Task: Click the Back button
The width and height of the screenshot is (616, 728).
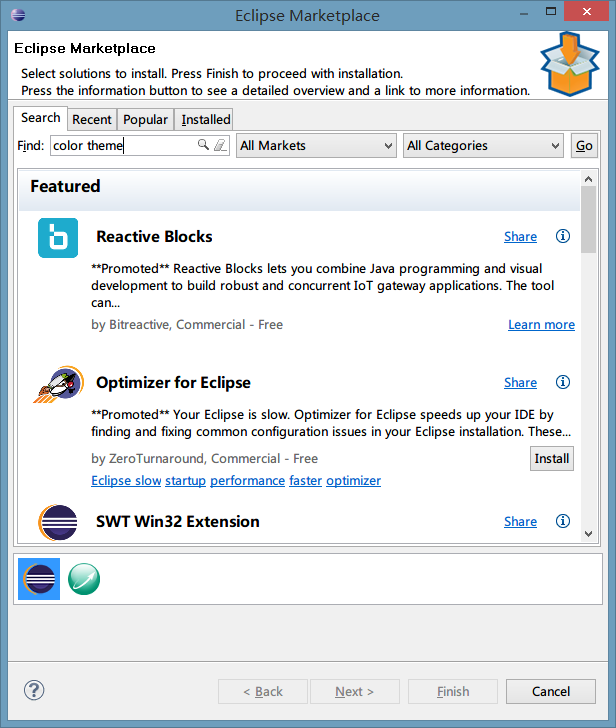Action: tap(263, 692)
